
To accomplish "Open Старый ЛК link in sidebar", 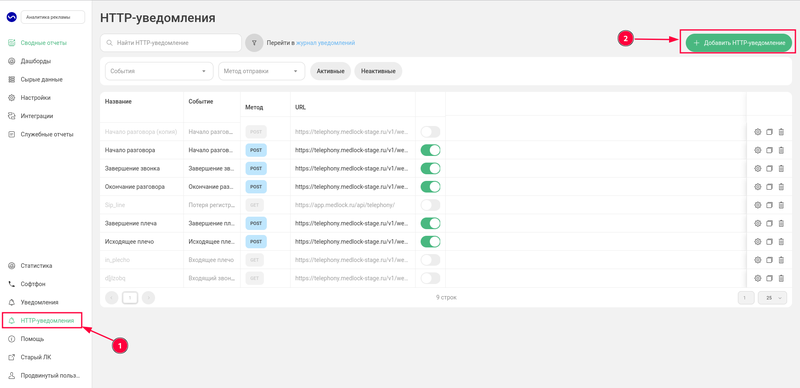I will pos(36,357).
